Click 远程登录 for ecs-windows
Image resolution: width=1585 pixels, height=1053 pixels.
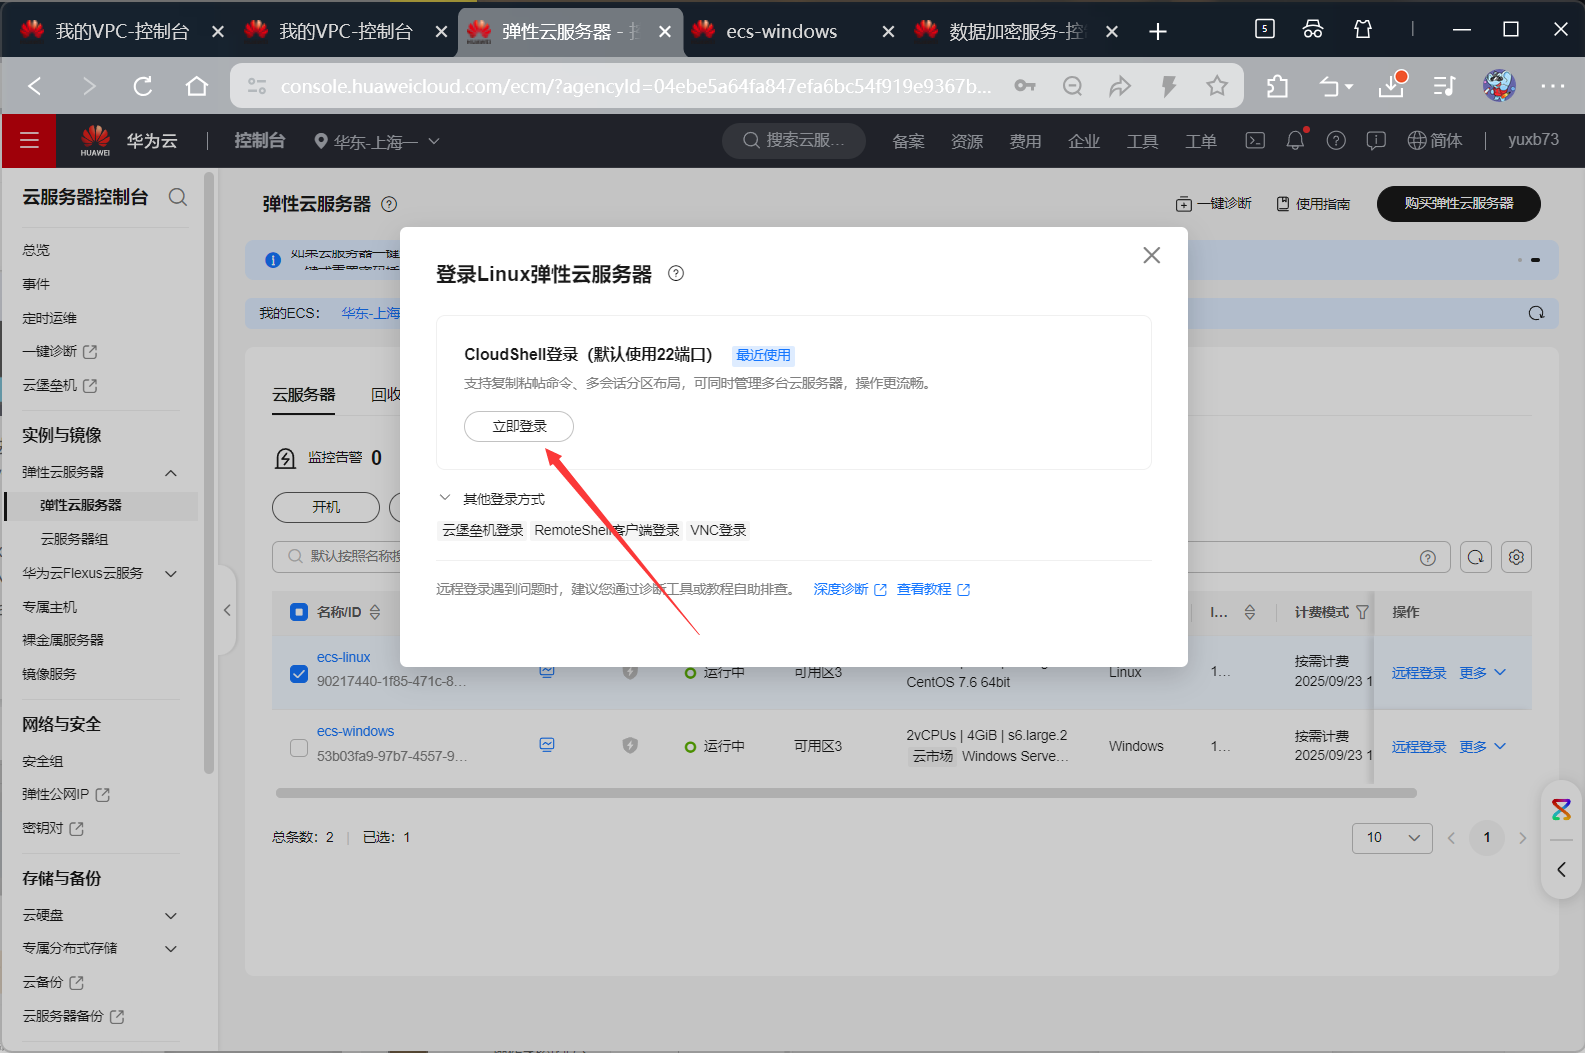[1419, 747]
